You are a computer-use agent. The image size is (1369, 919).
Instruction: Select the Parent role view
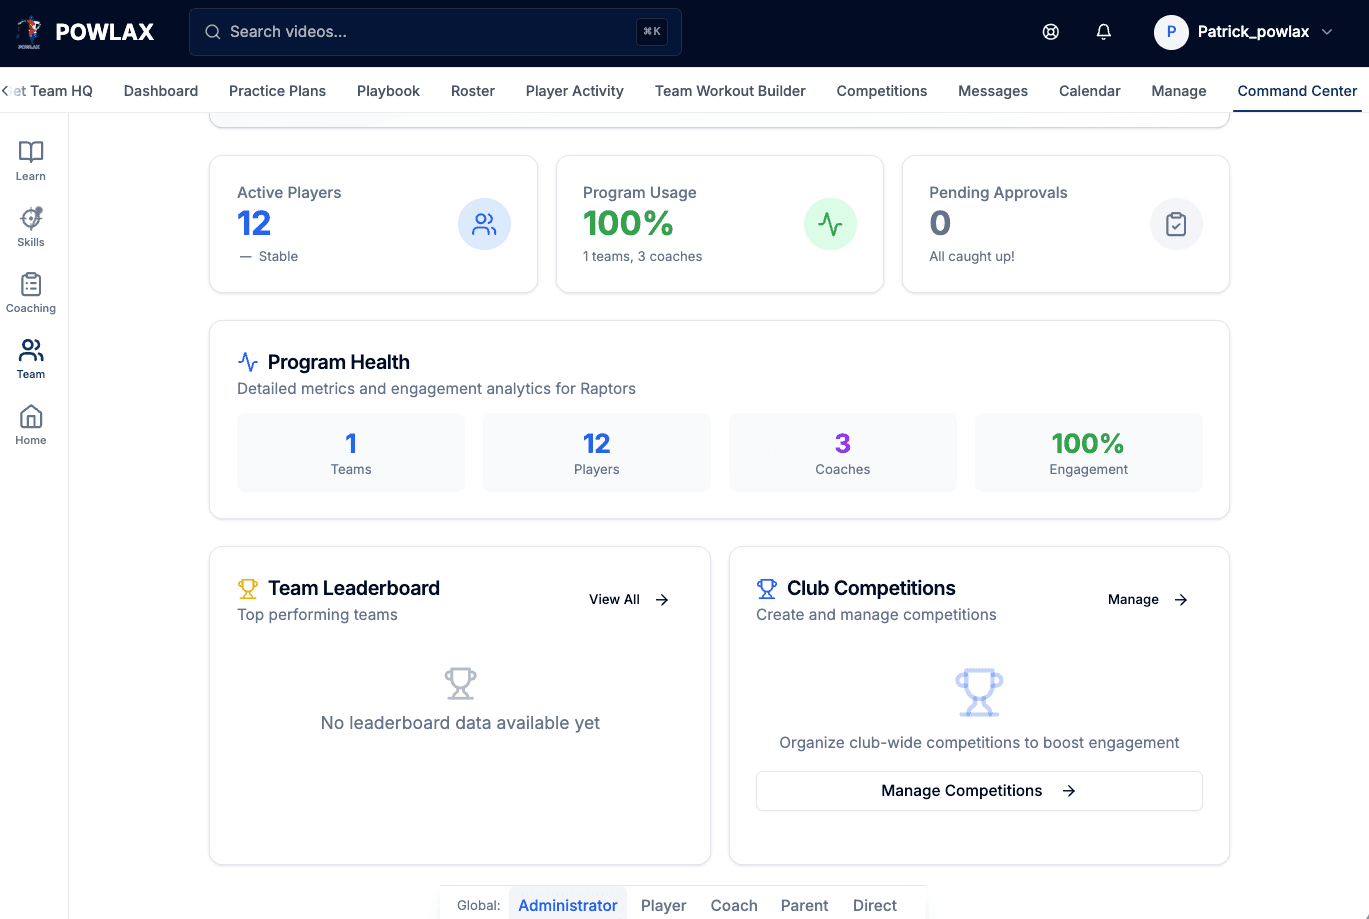(804, 905)
